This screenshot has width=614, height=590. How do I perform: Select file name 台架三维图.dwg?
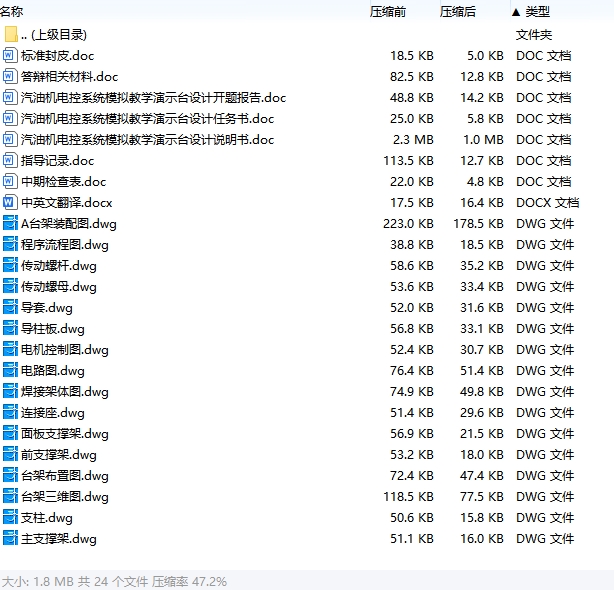coord(65,497)
